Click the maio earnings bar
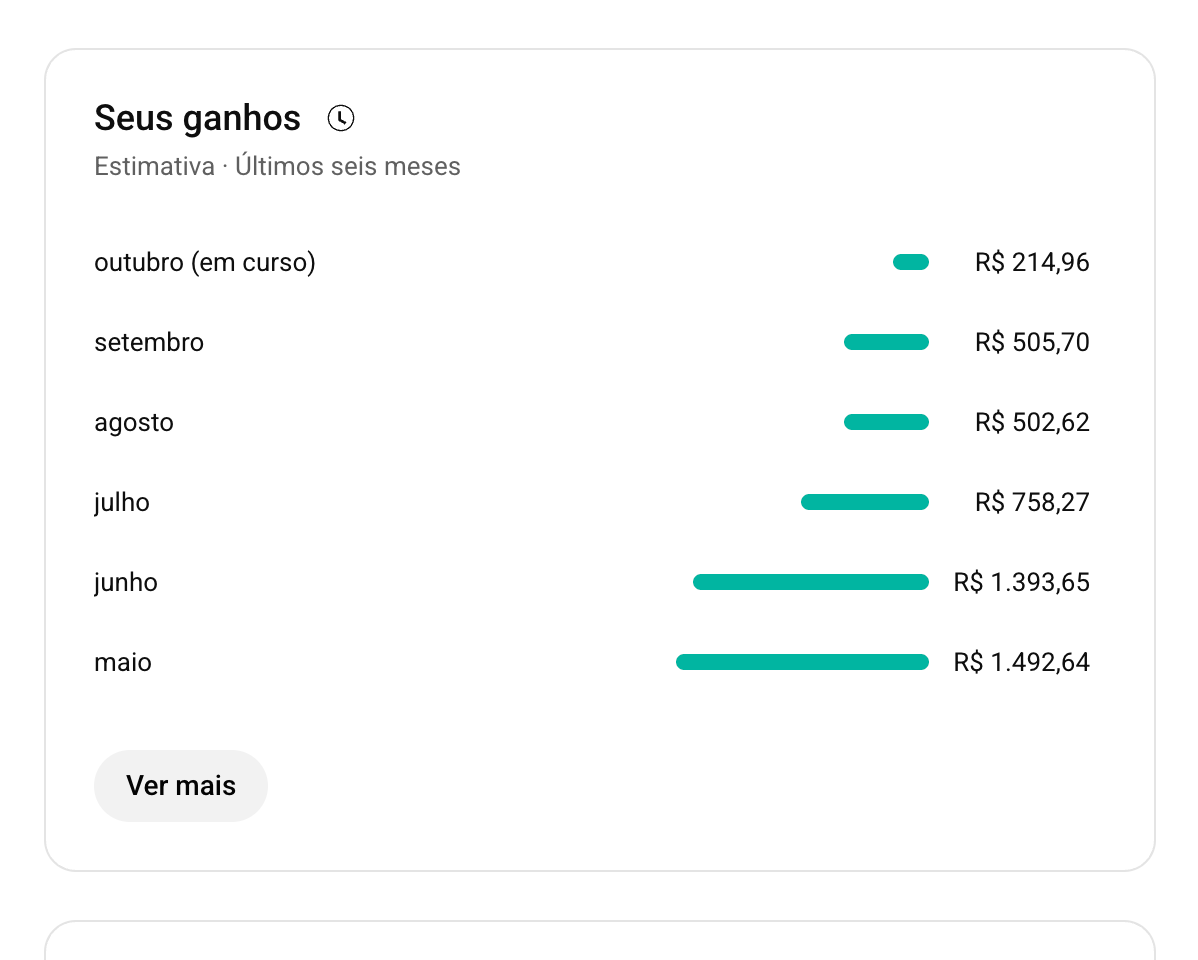Screen dimensions: 1198x960 pyautogui.click(x=802, y=662)
